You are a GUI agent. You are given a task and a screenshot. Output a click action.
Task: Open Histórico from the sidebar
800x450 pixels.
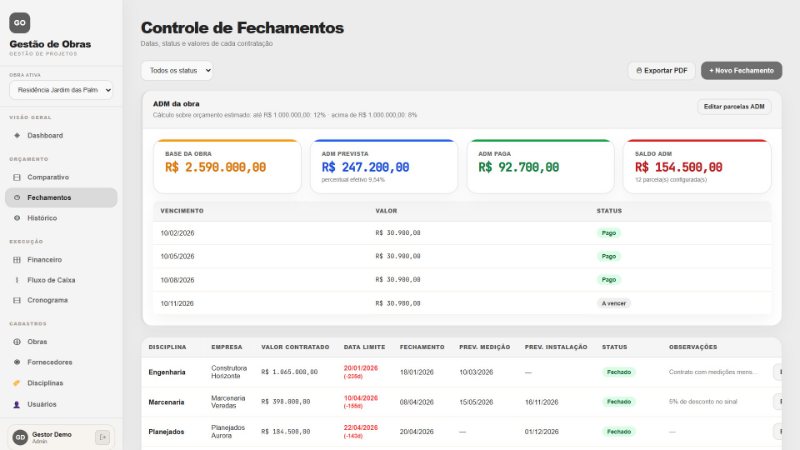pyautogui.click(x=61, y=218)
